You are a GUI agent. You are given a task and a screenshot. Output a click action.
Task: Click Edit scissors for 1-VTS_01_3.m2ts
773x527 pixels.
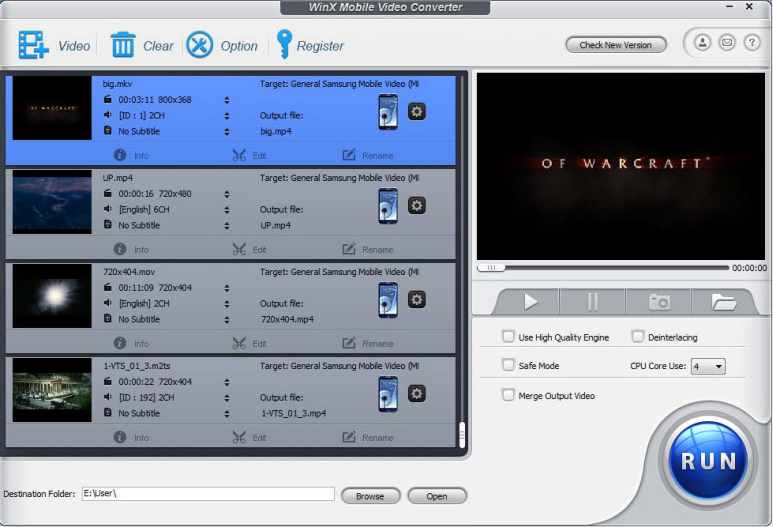click(249, 437)
